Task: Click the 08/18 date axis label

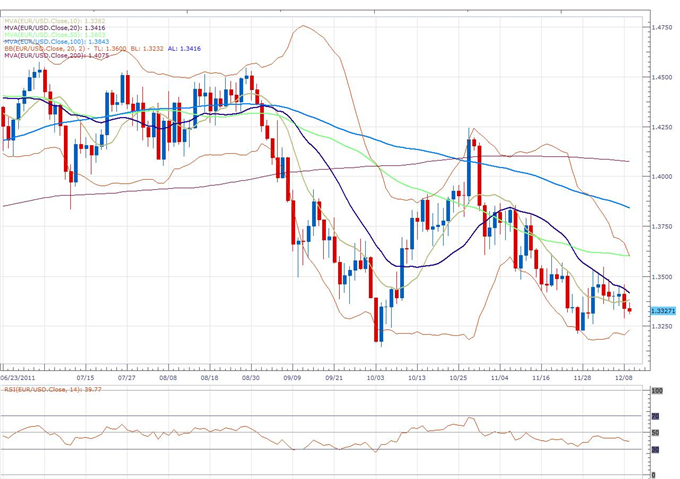Action: click(x=209, y=378)
